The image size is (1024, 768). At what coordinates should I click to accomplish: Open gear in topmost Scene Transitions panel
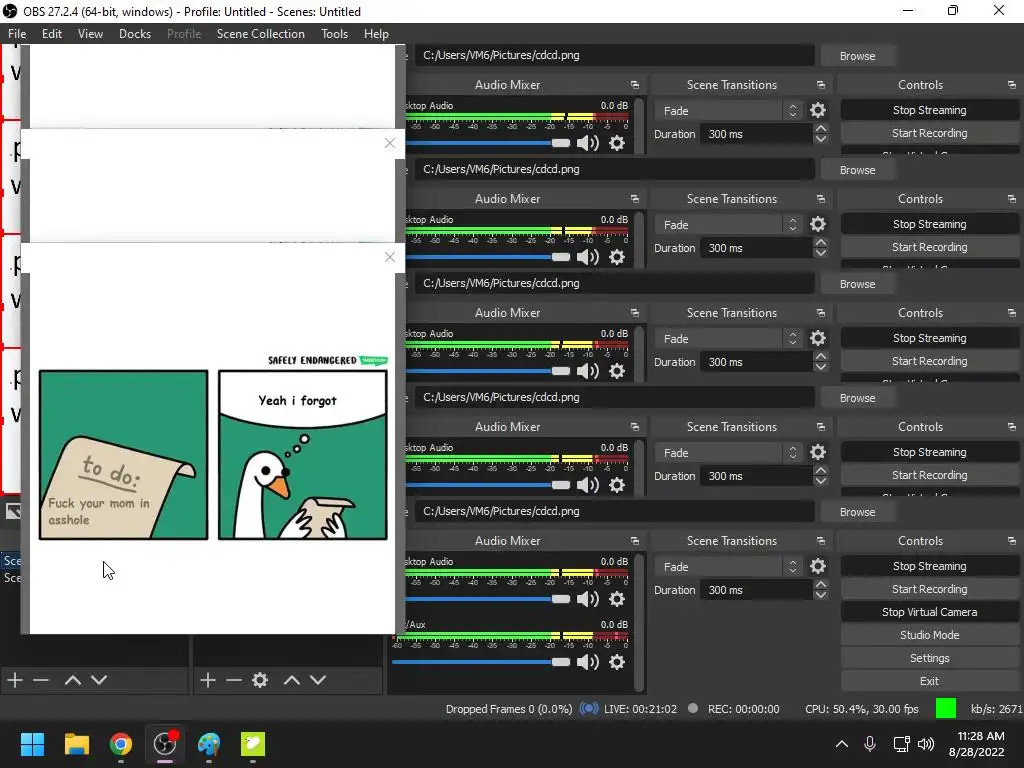click(818, 110)
